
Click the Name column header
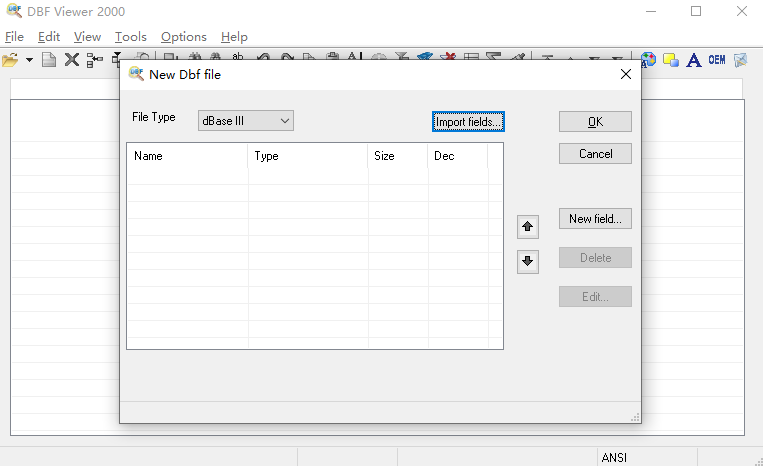click(187, 156)
